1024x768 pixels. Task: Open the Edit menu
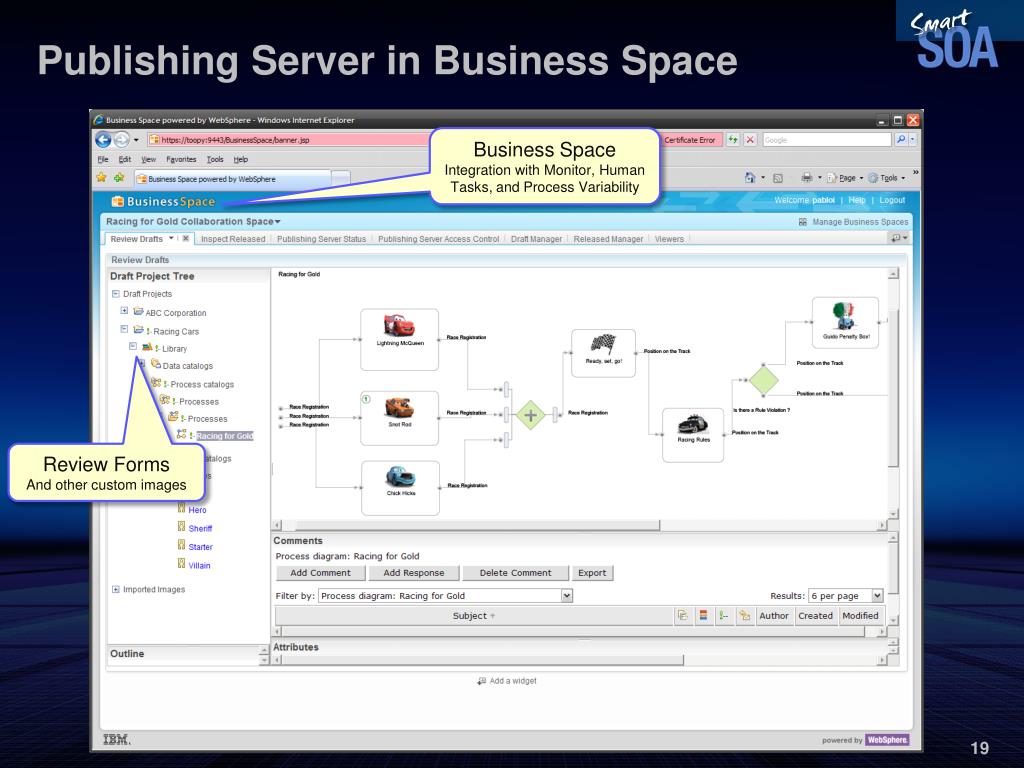[x=125, y=159]
